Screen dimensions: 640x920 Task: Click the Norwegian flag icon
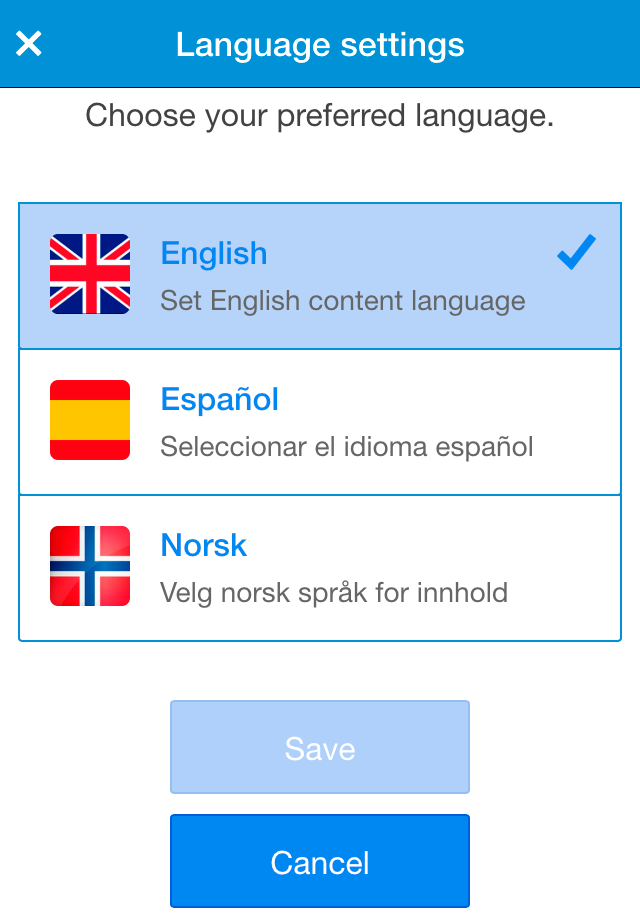[x=90, y=566]
